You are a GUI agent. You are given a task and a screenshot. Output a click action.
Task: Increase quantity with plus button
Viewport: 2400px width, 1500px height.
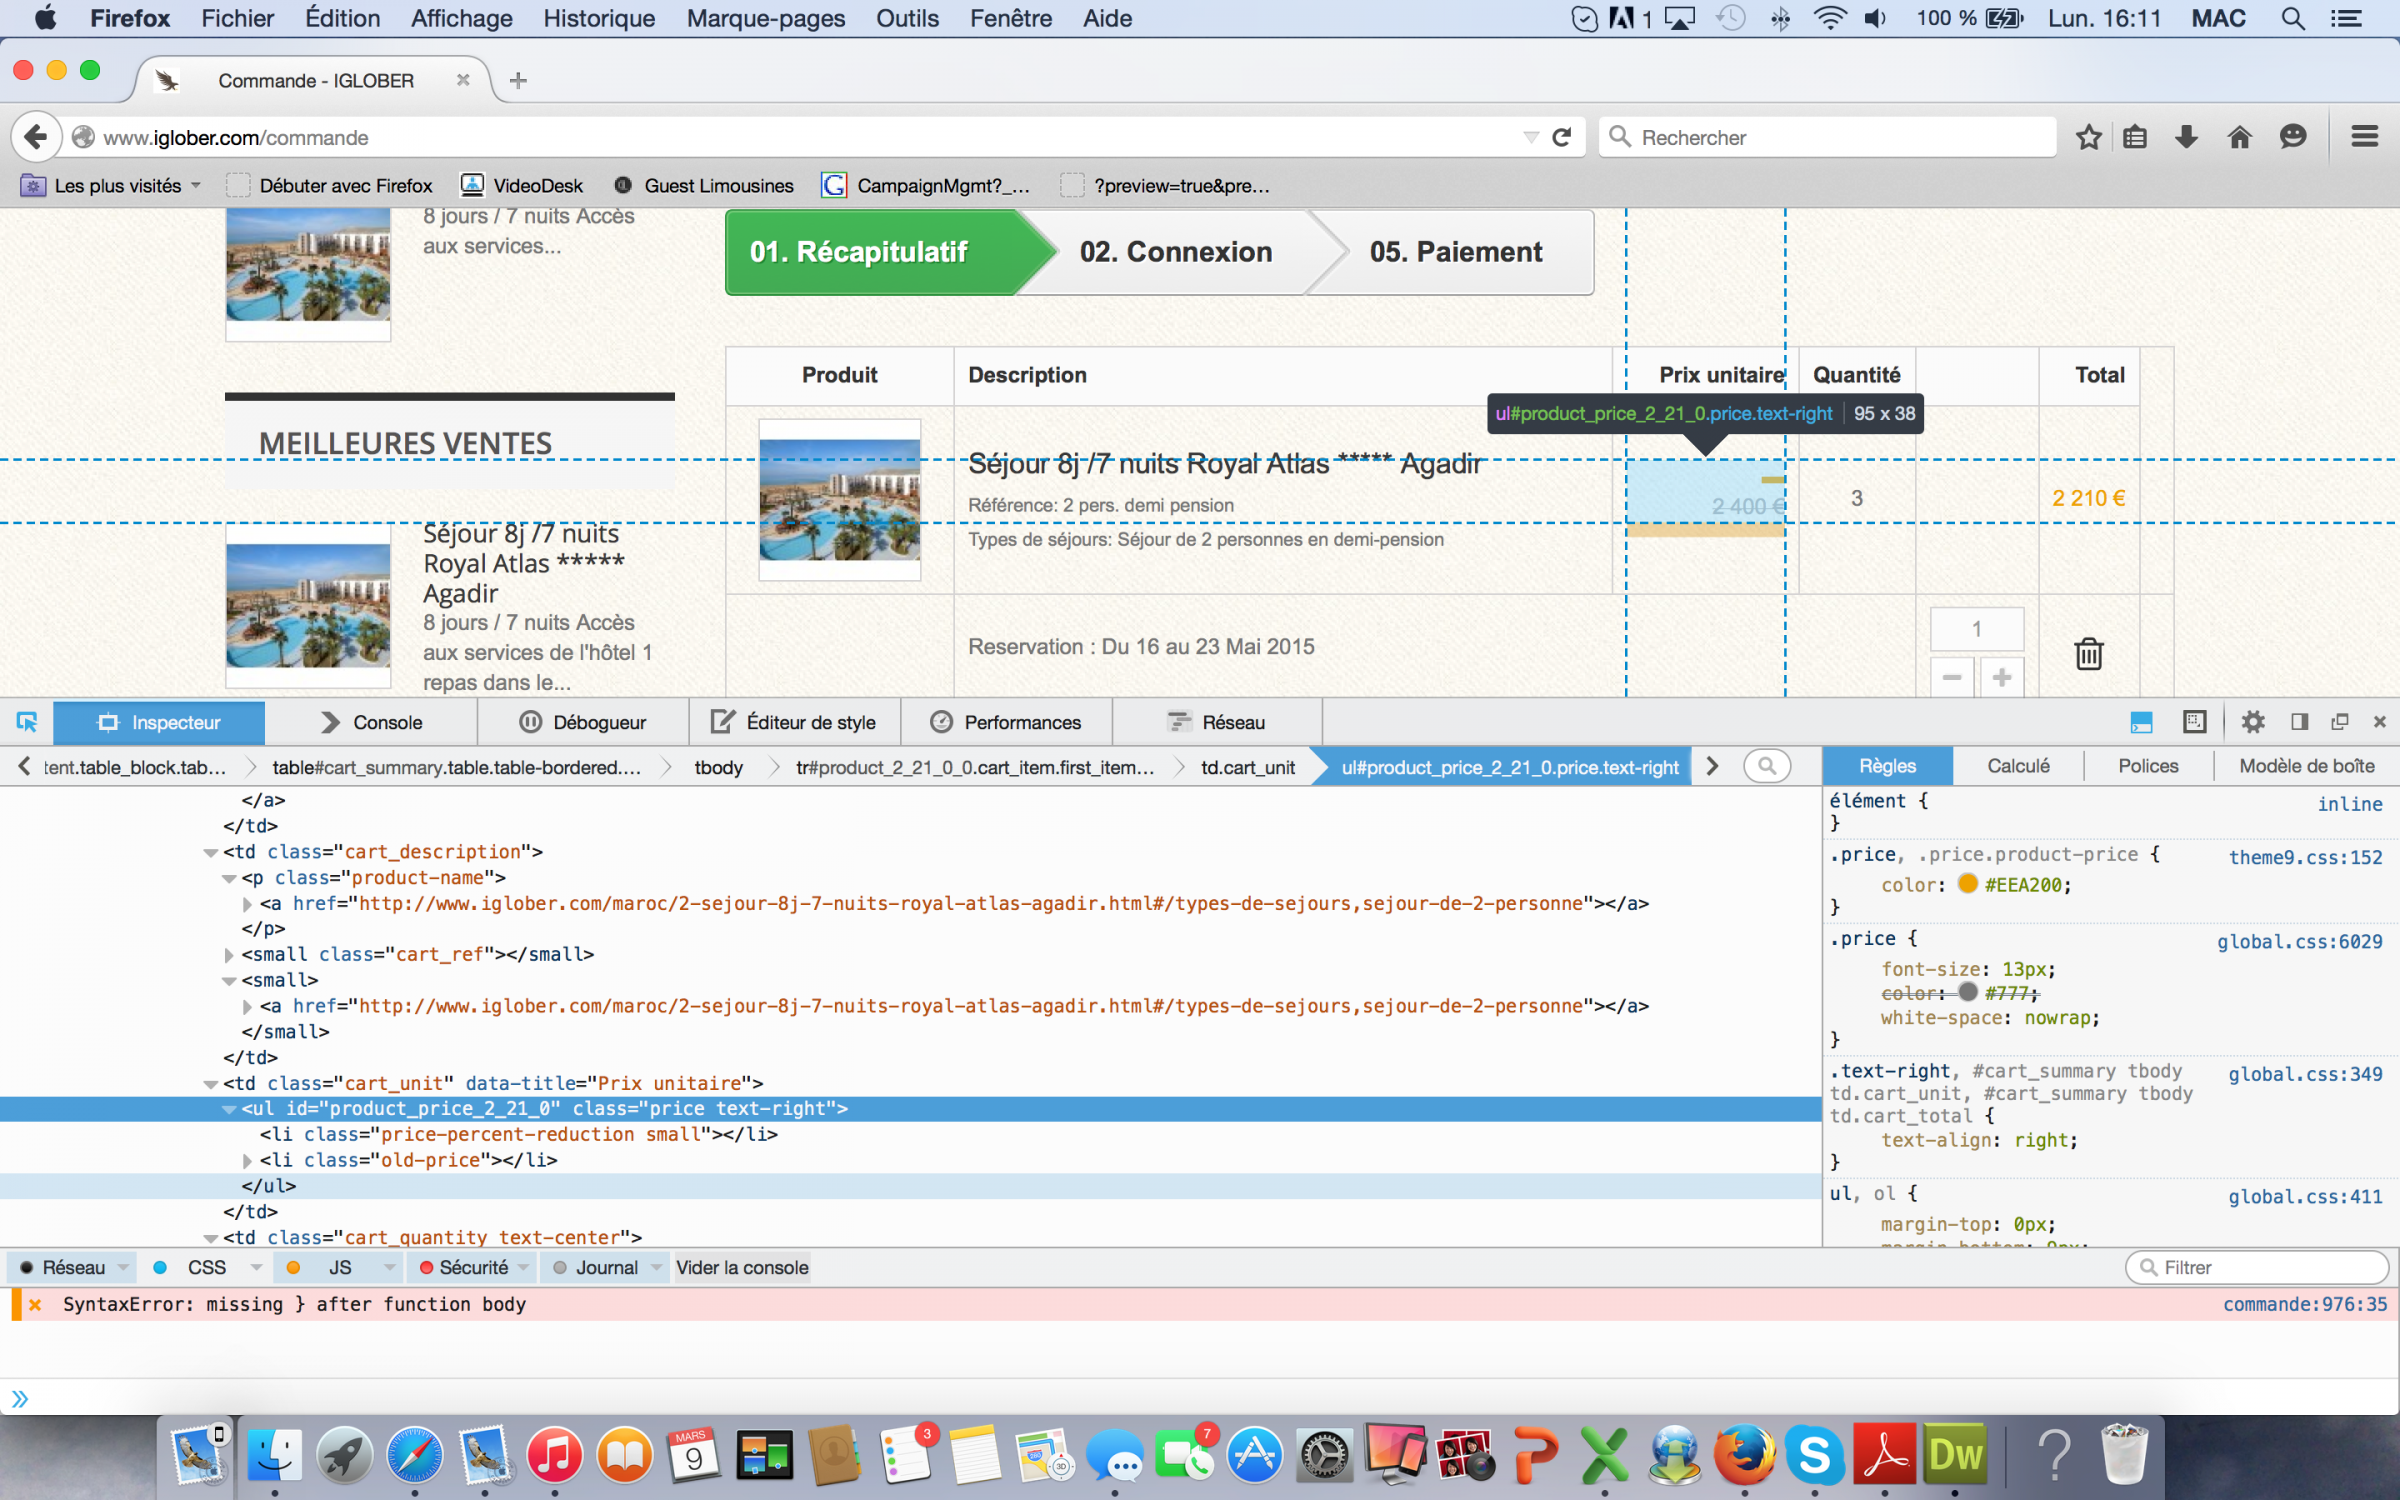click(x=2001, y=678)
